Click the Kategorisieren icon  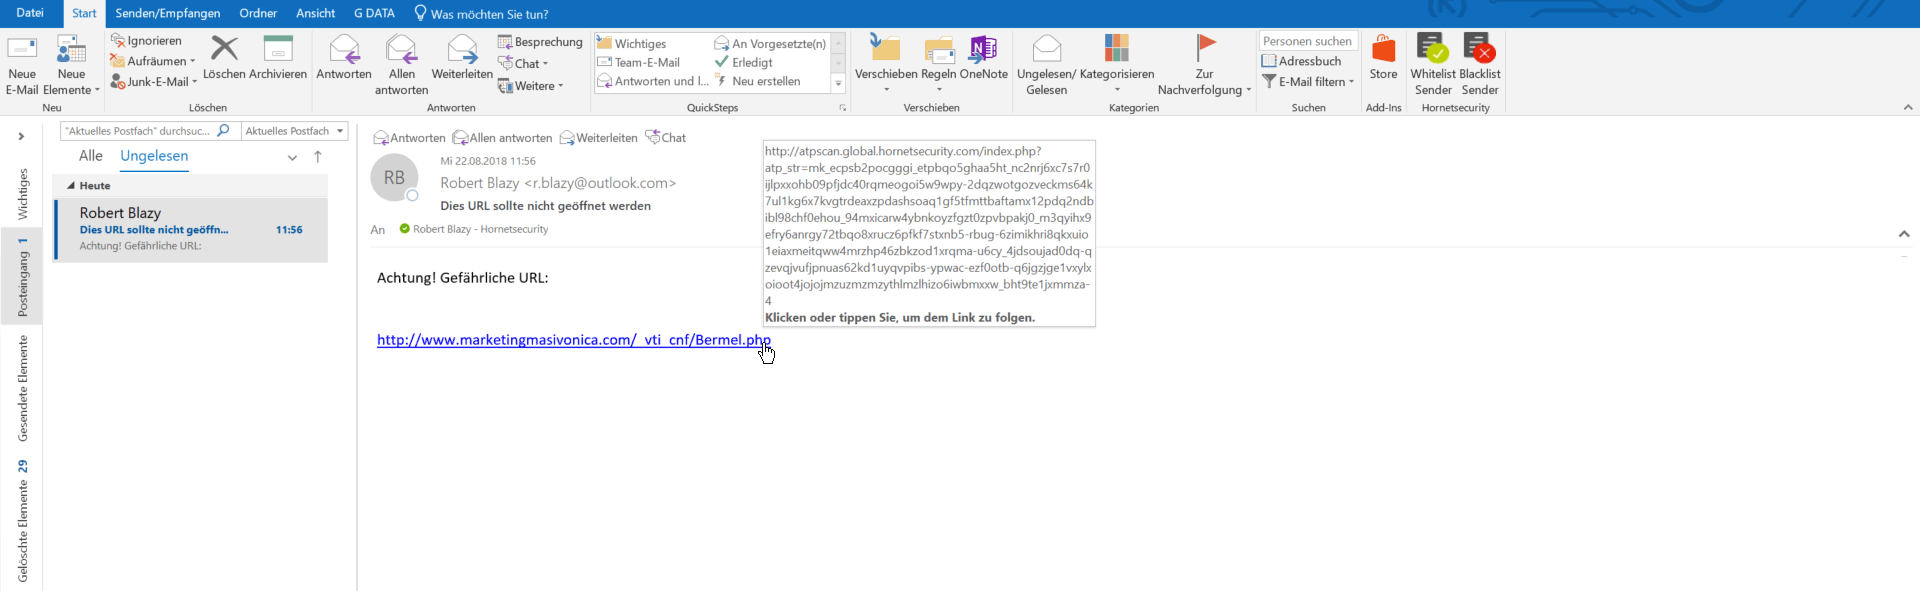point(1116,50)
